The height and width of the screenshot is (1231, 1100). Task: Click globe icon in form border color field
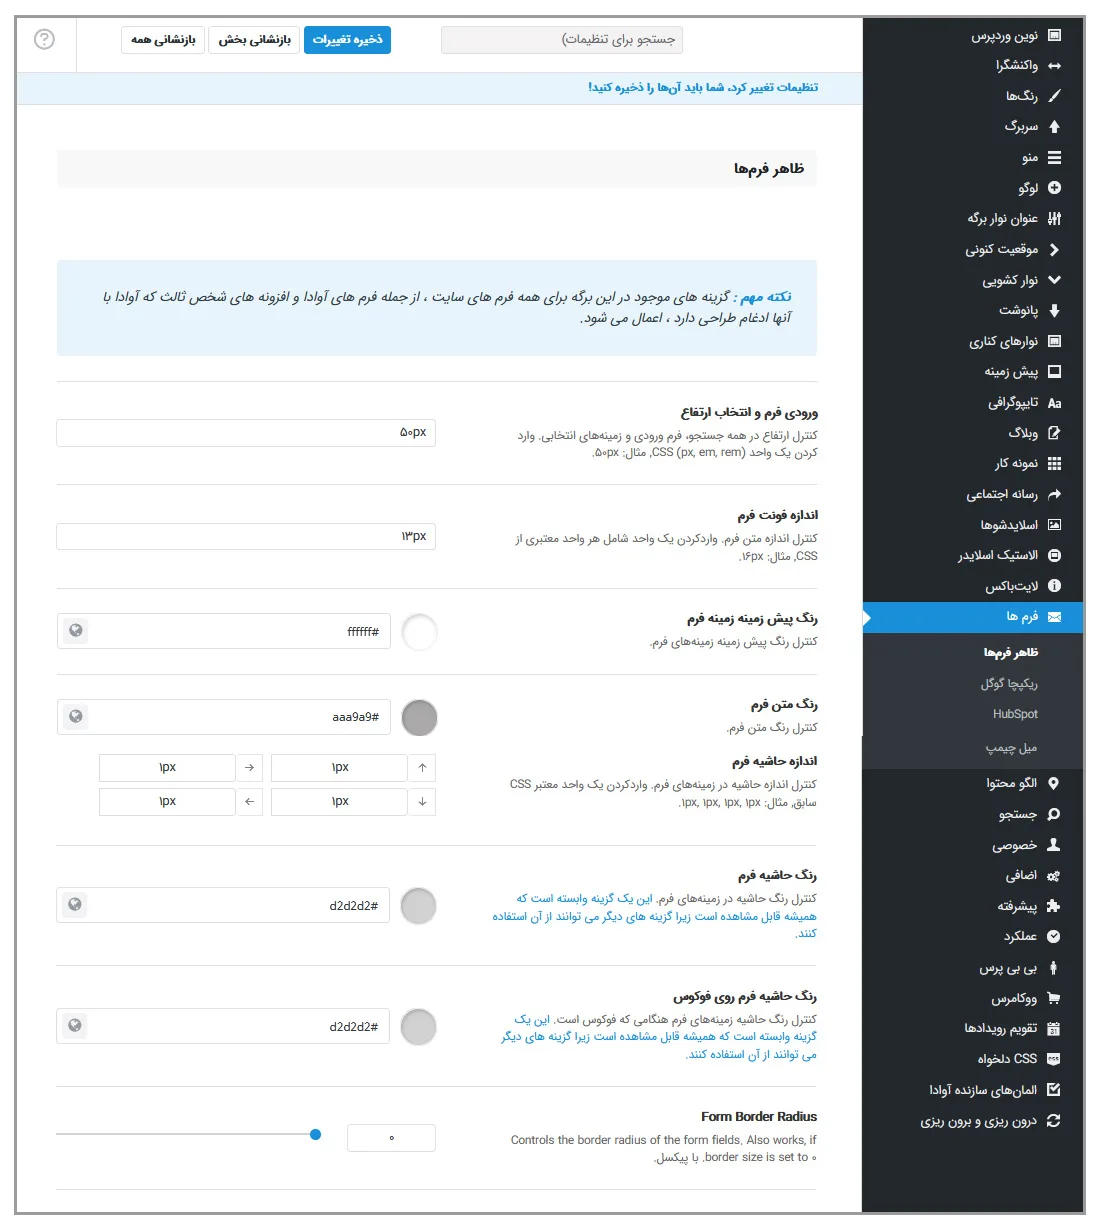pyautogui.click(x=75, y=905)
